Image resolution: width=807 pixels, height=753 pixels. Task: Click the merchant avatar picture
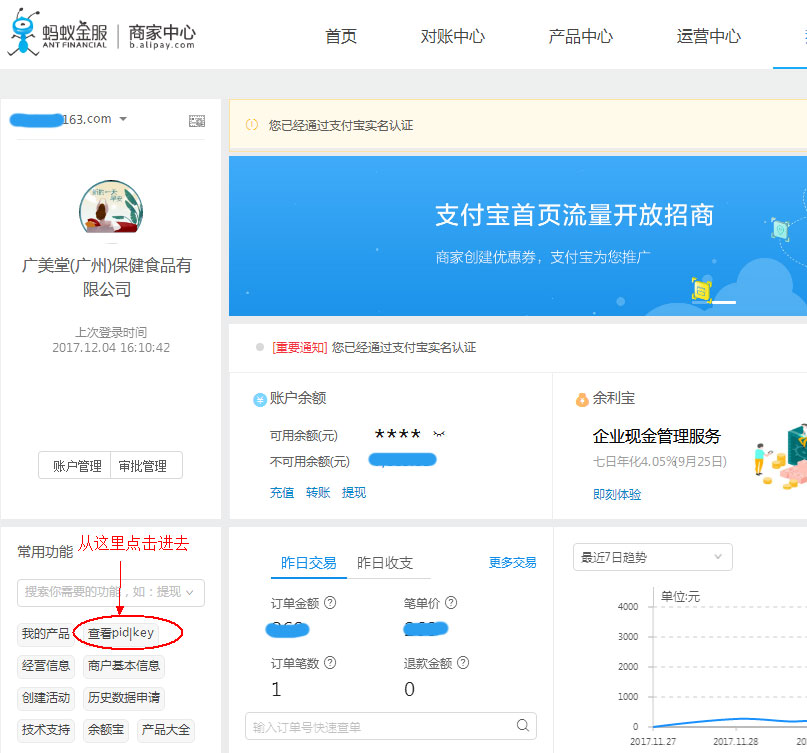tap(111, 206)
